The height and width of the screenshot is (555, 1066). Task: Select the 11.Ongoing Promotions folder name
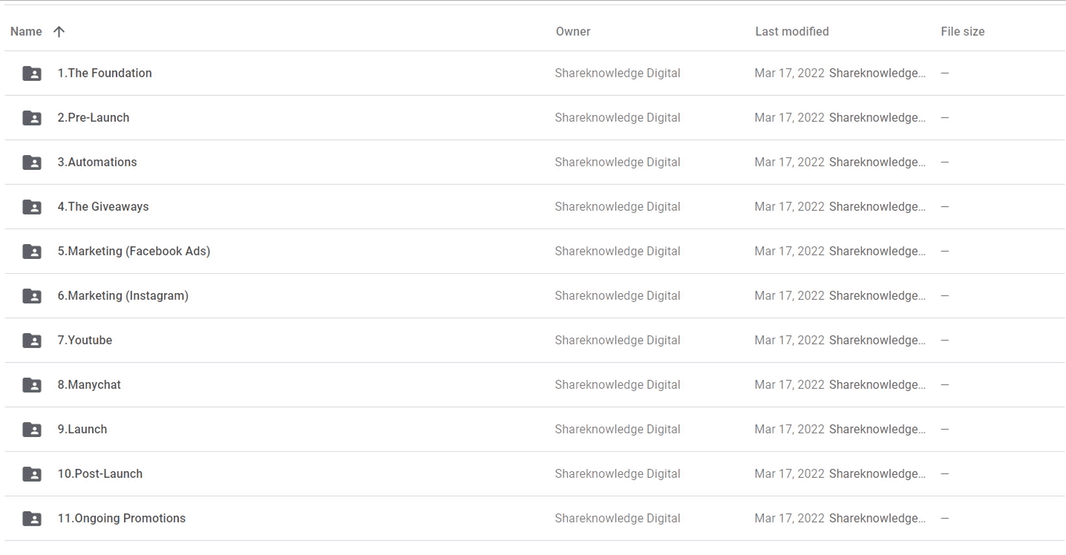(x=122, y=518)
